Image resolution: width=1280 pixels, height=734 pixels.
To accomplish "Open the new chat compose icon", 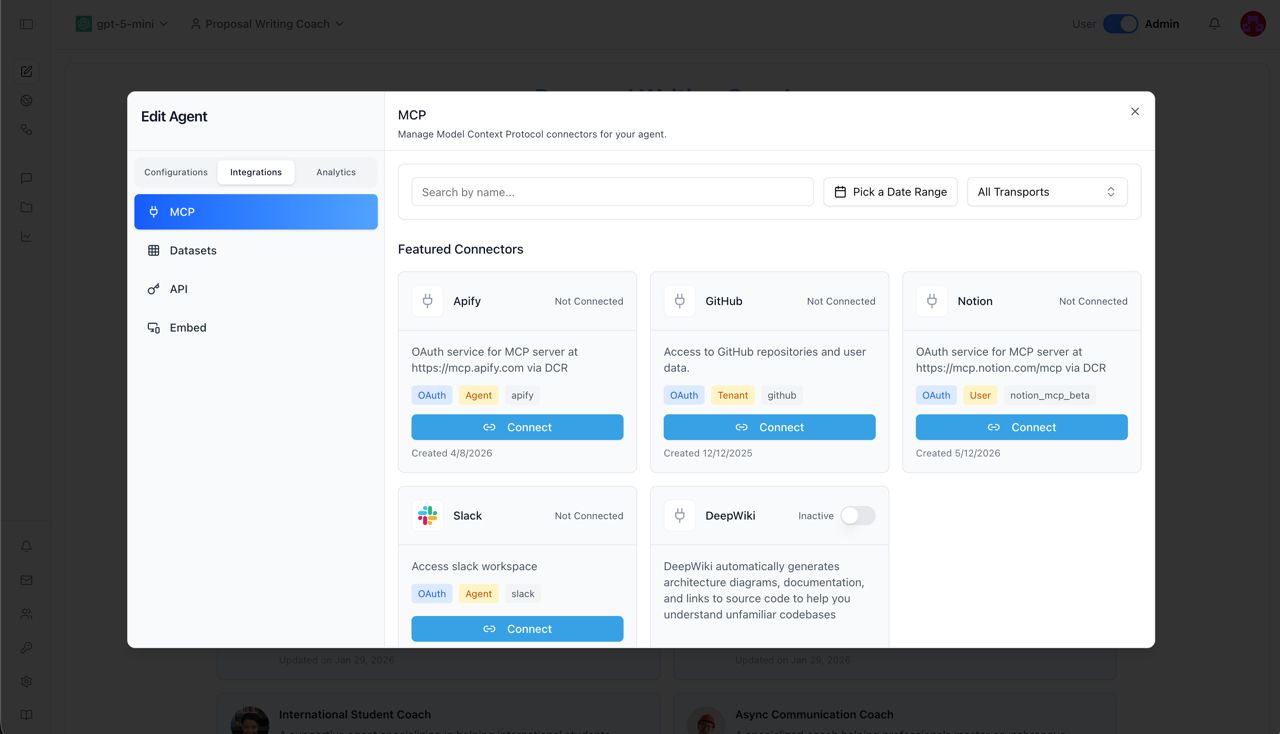I will (27, 71).
